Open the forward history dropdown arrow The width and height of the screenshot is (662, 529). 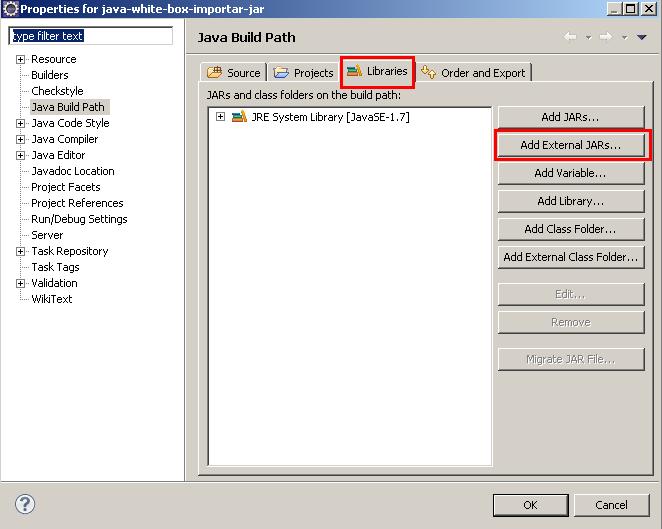624,38
